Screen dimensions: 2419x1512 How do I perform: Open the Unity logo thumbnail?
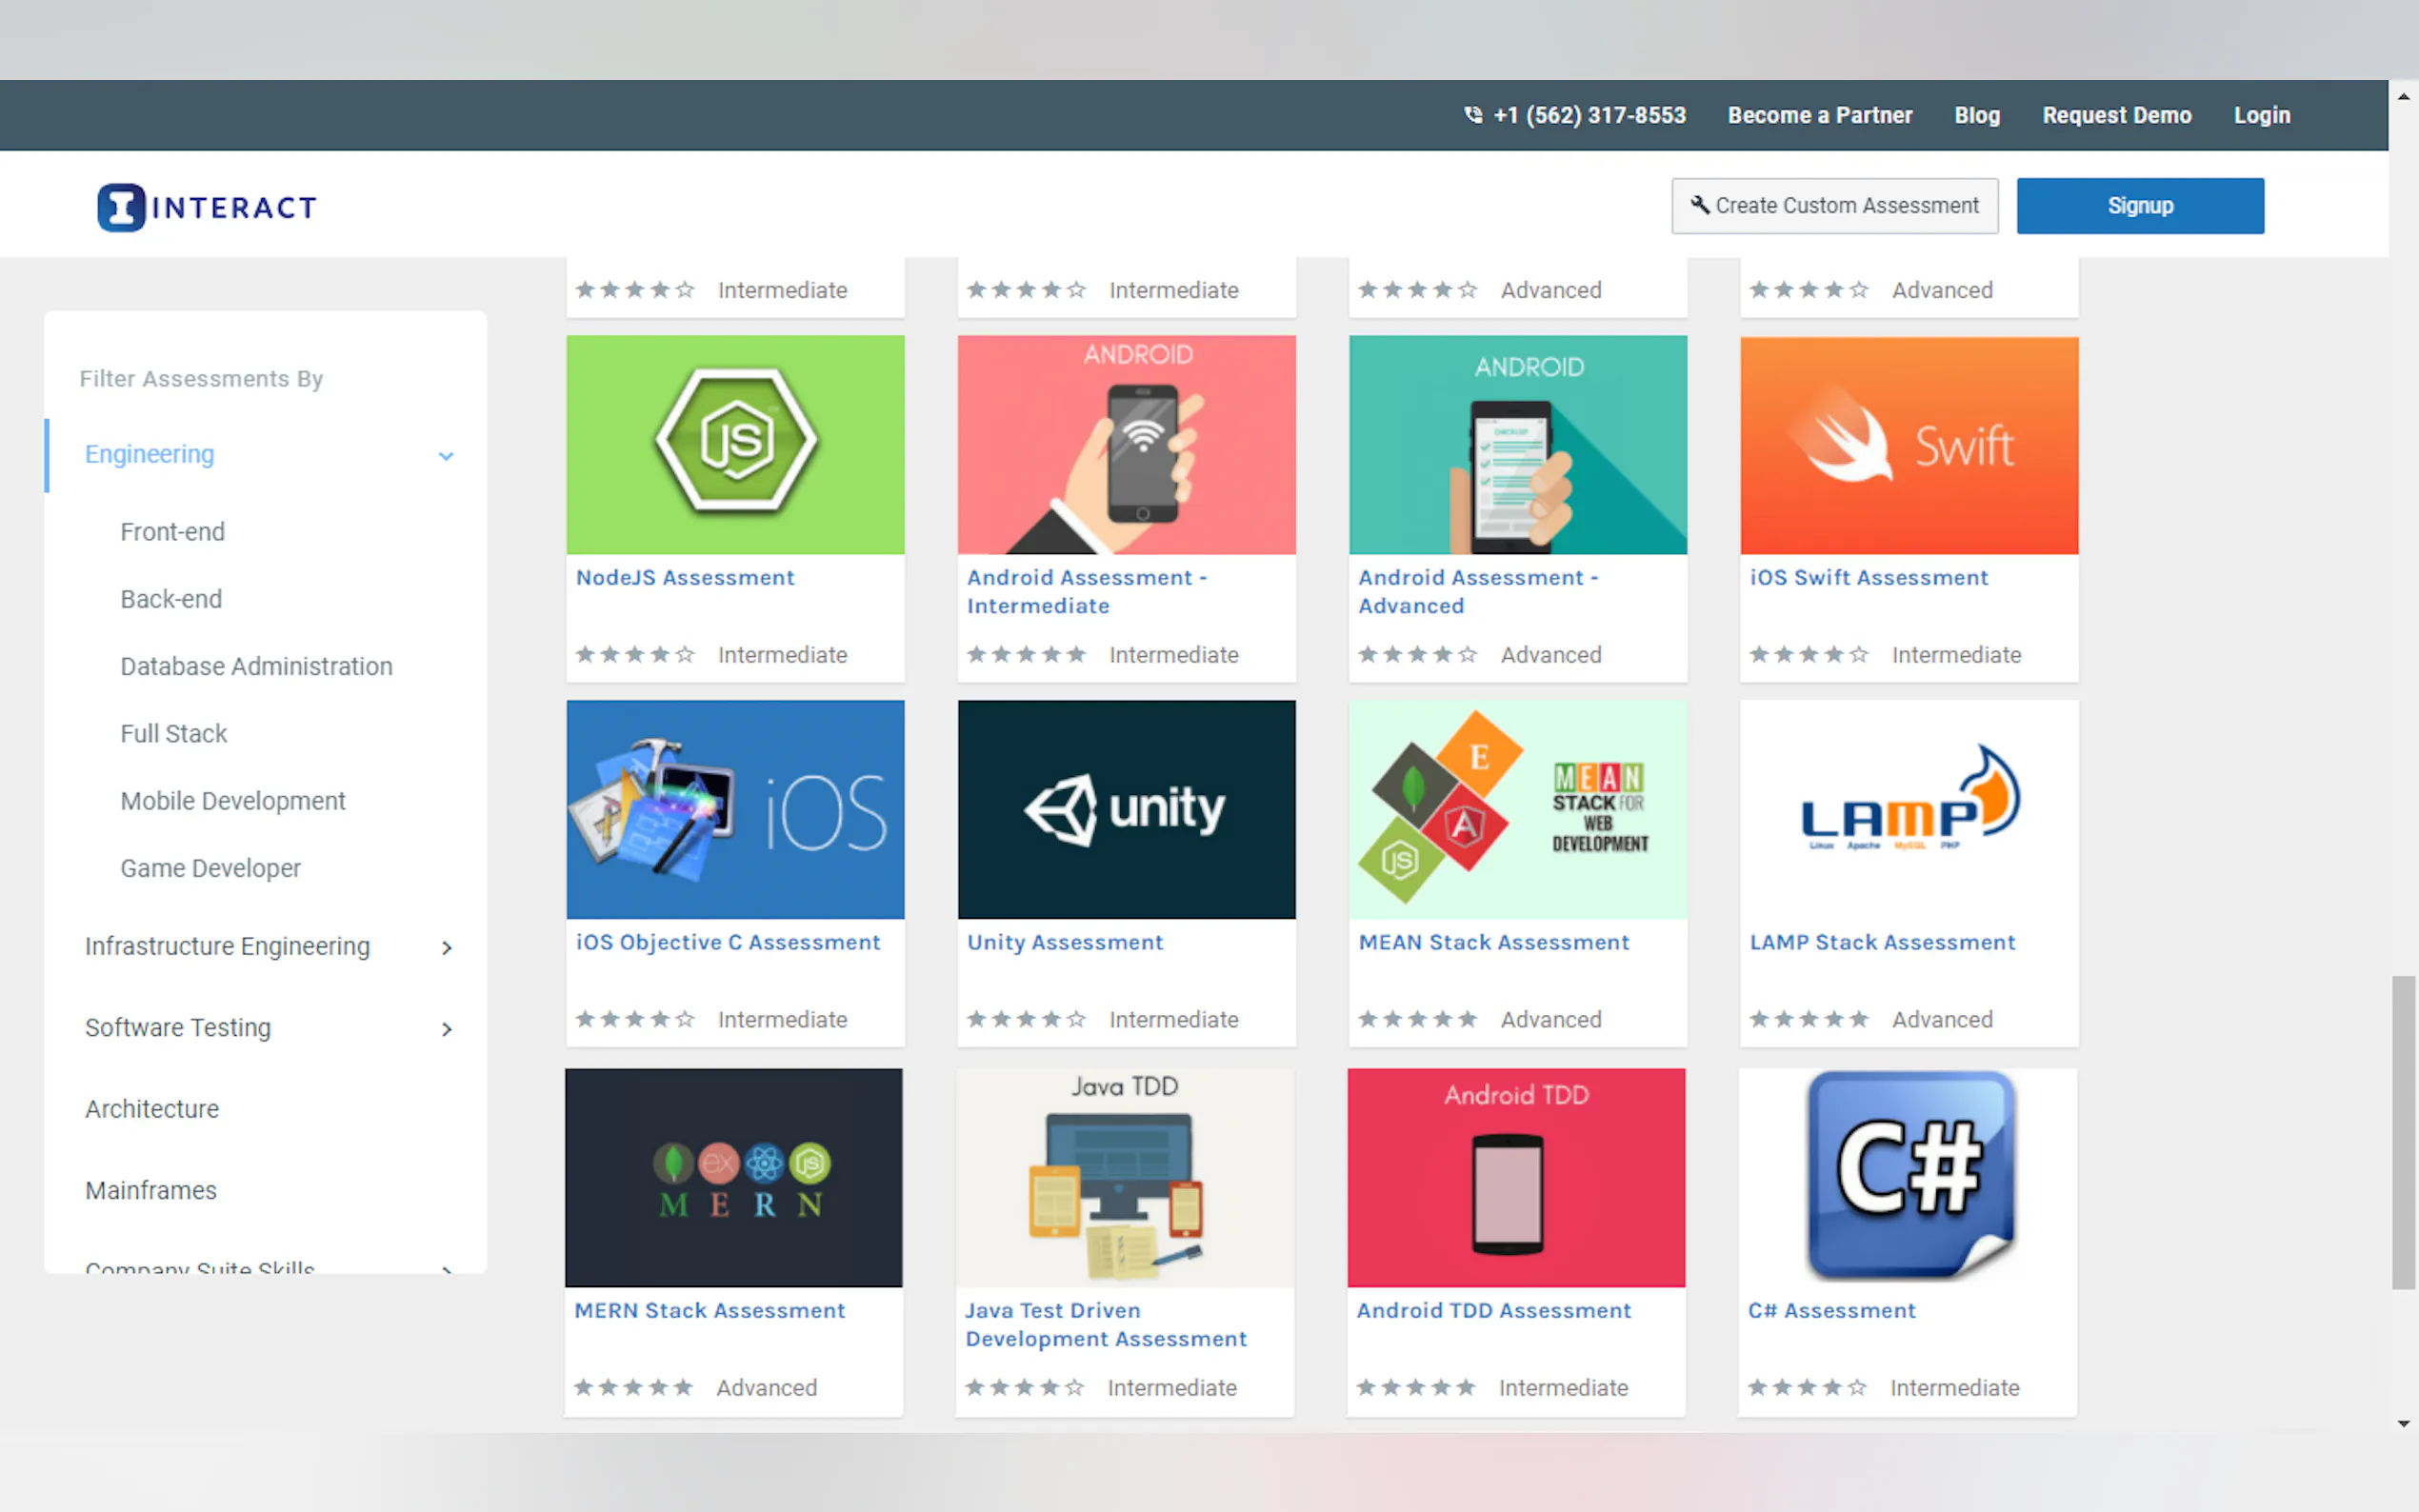[1126, 809]
